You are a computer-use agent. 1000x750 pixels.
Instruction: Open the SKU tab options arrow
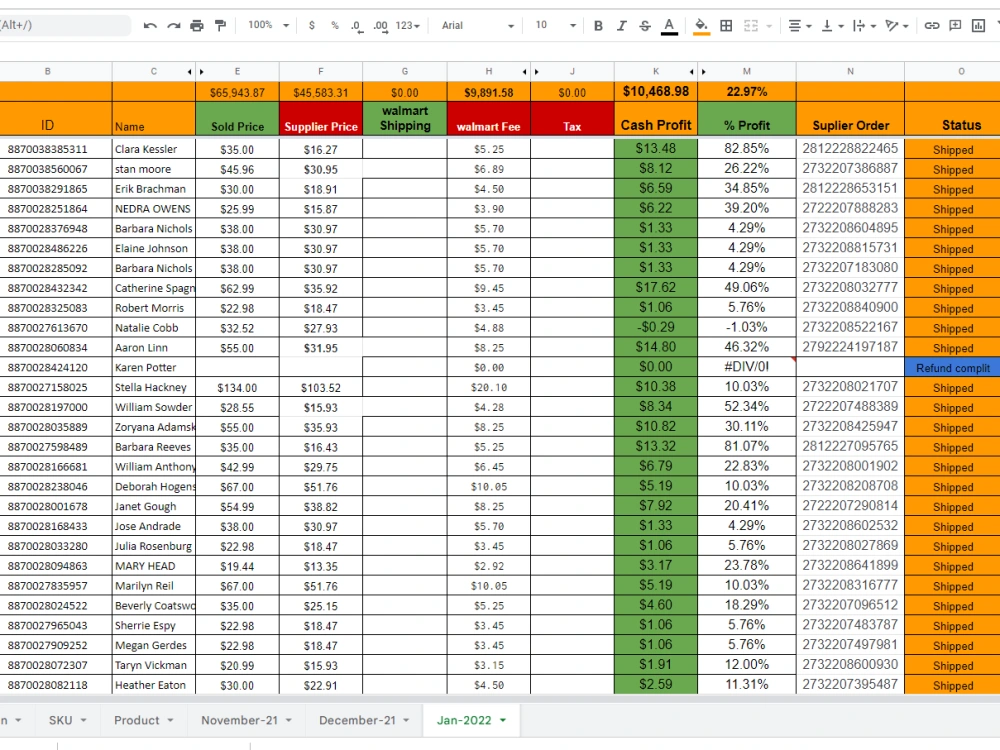(x=84, y=721)
